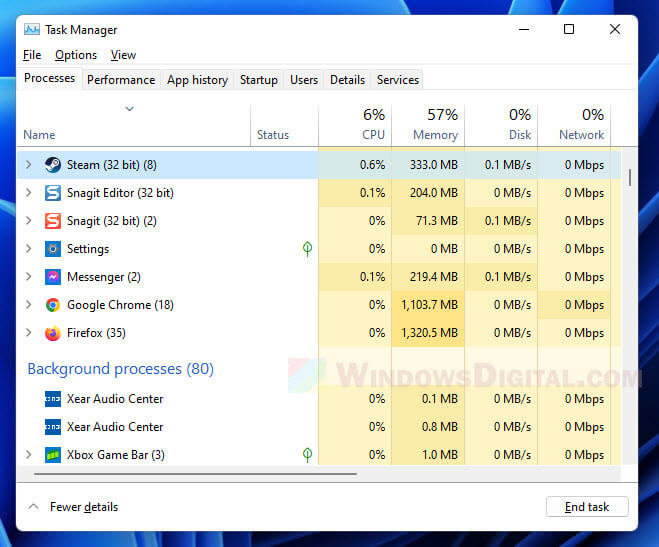
Task: Maximize the Task Manager window
Action: pos(569,29)
